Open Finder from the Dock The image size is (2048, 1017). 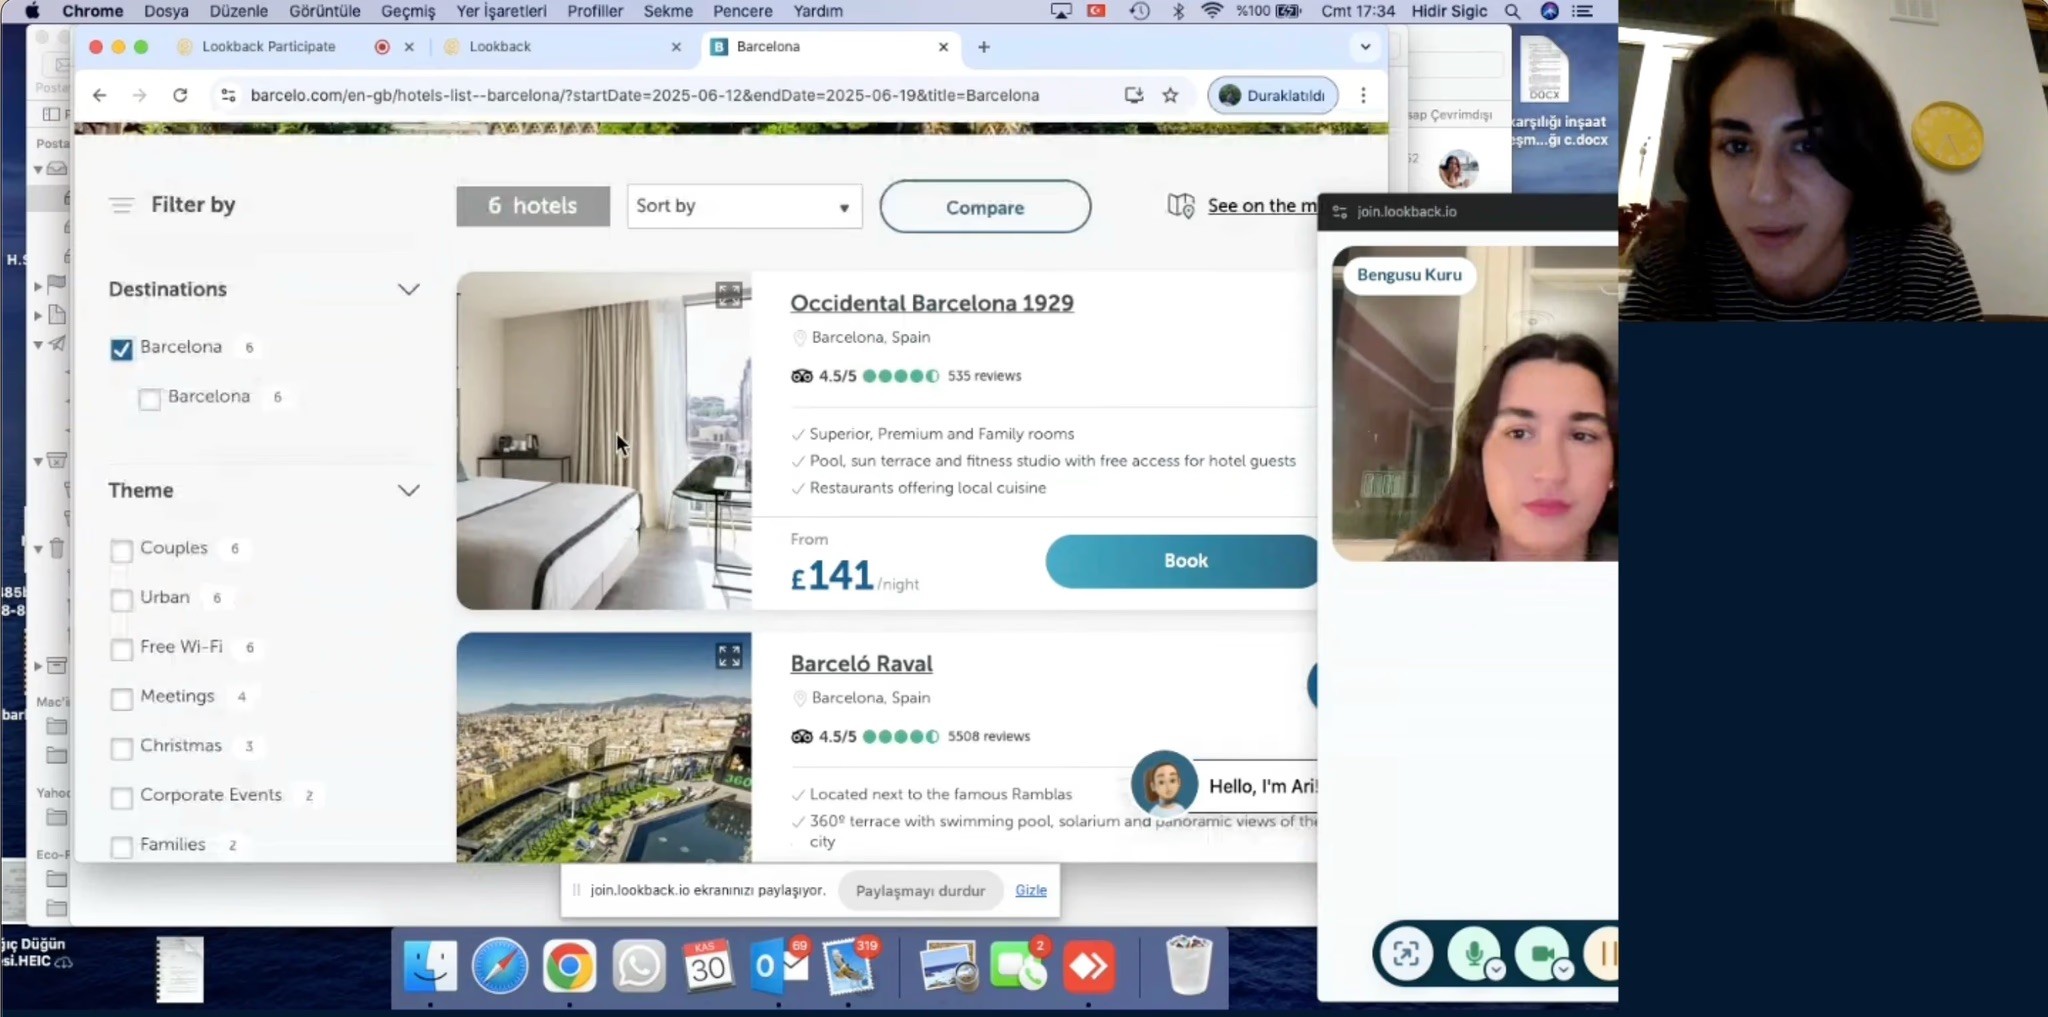430,966
